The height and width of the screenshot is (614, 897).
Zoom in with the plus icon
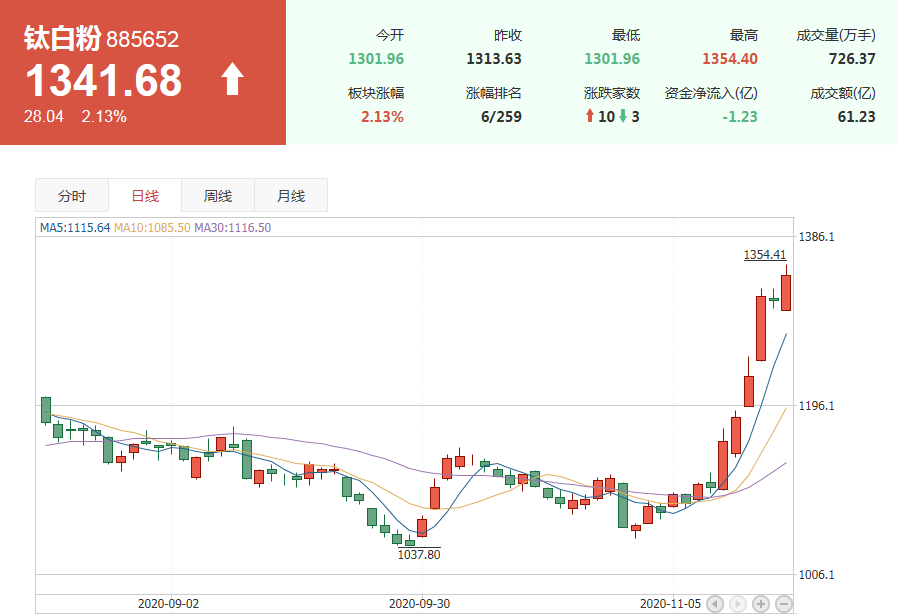761,604
